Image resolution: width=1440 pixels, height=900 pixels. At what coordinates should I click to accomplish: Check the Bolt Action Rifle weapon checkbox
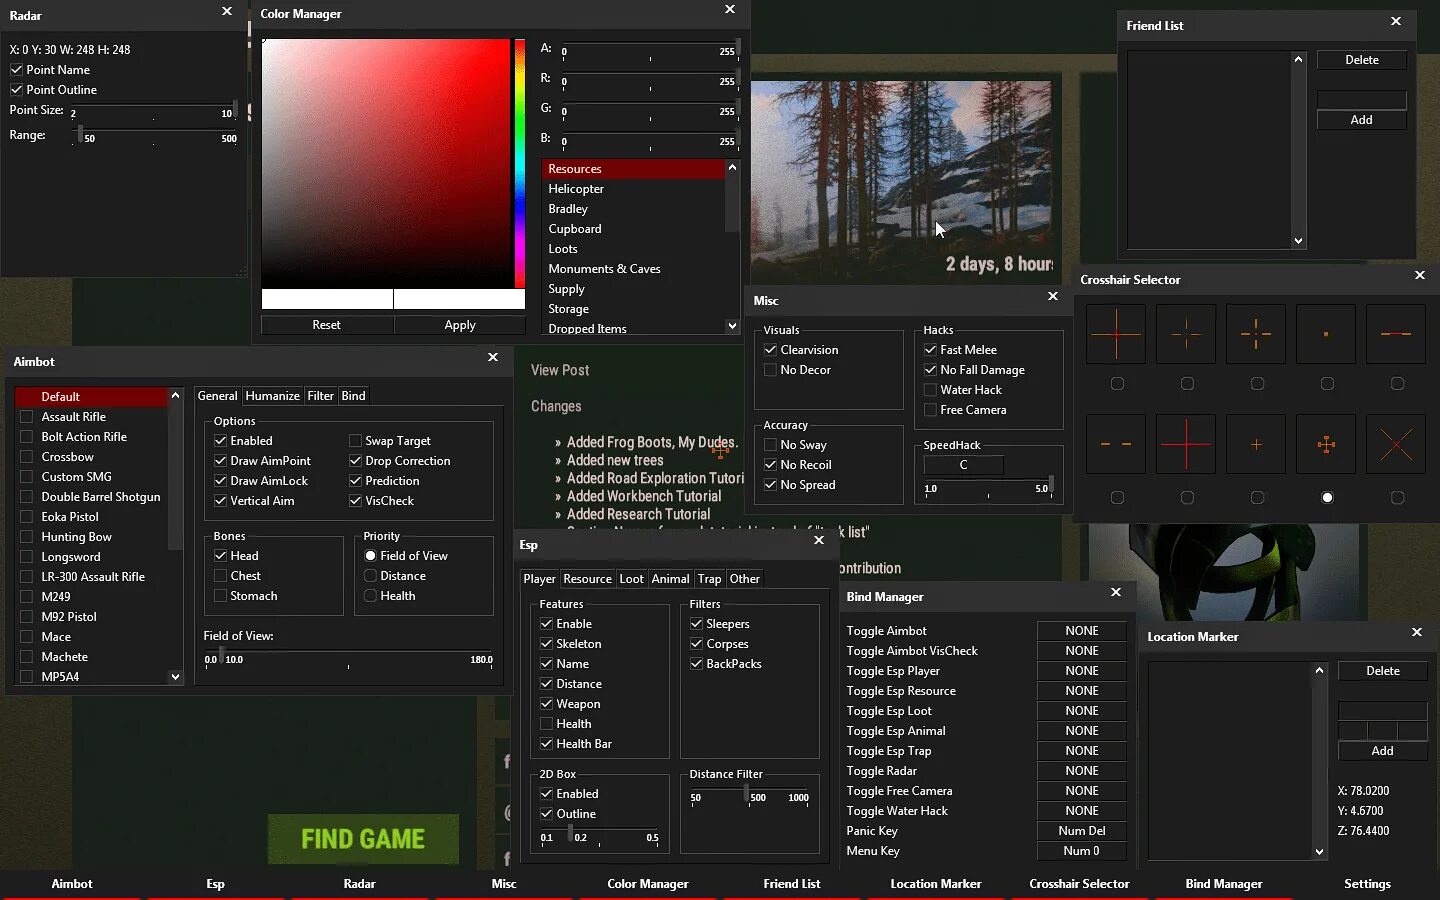tap(27, 437)
